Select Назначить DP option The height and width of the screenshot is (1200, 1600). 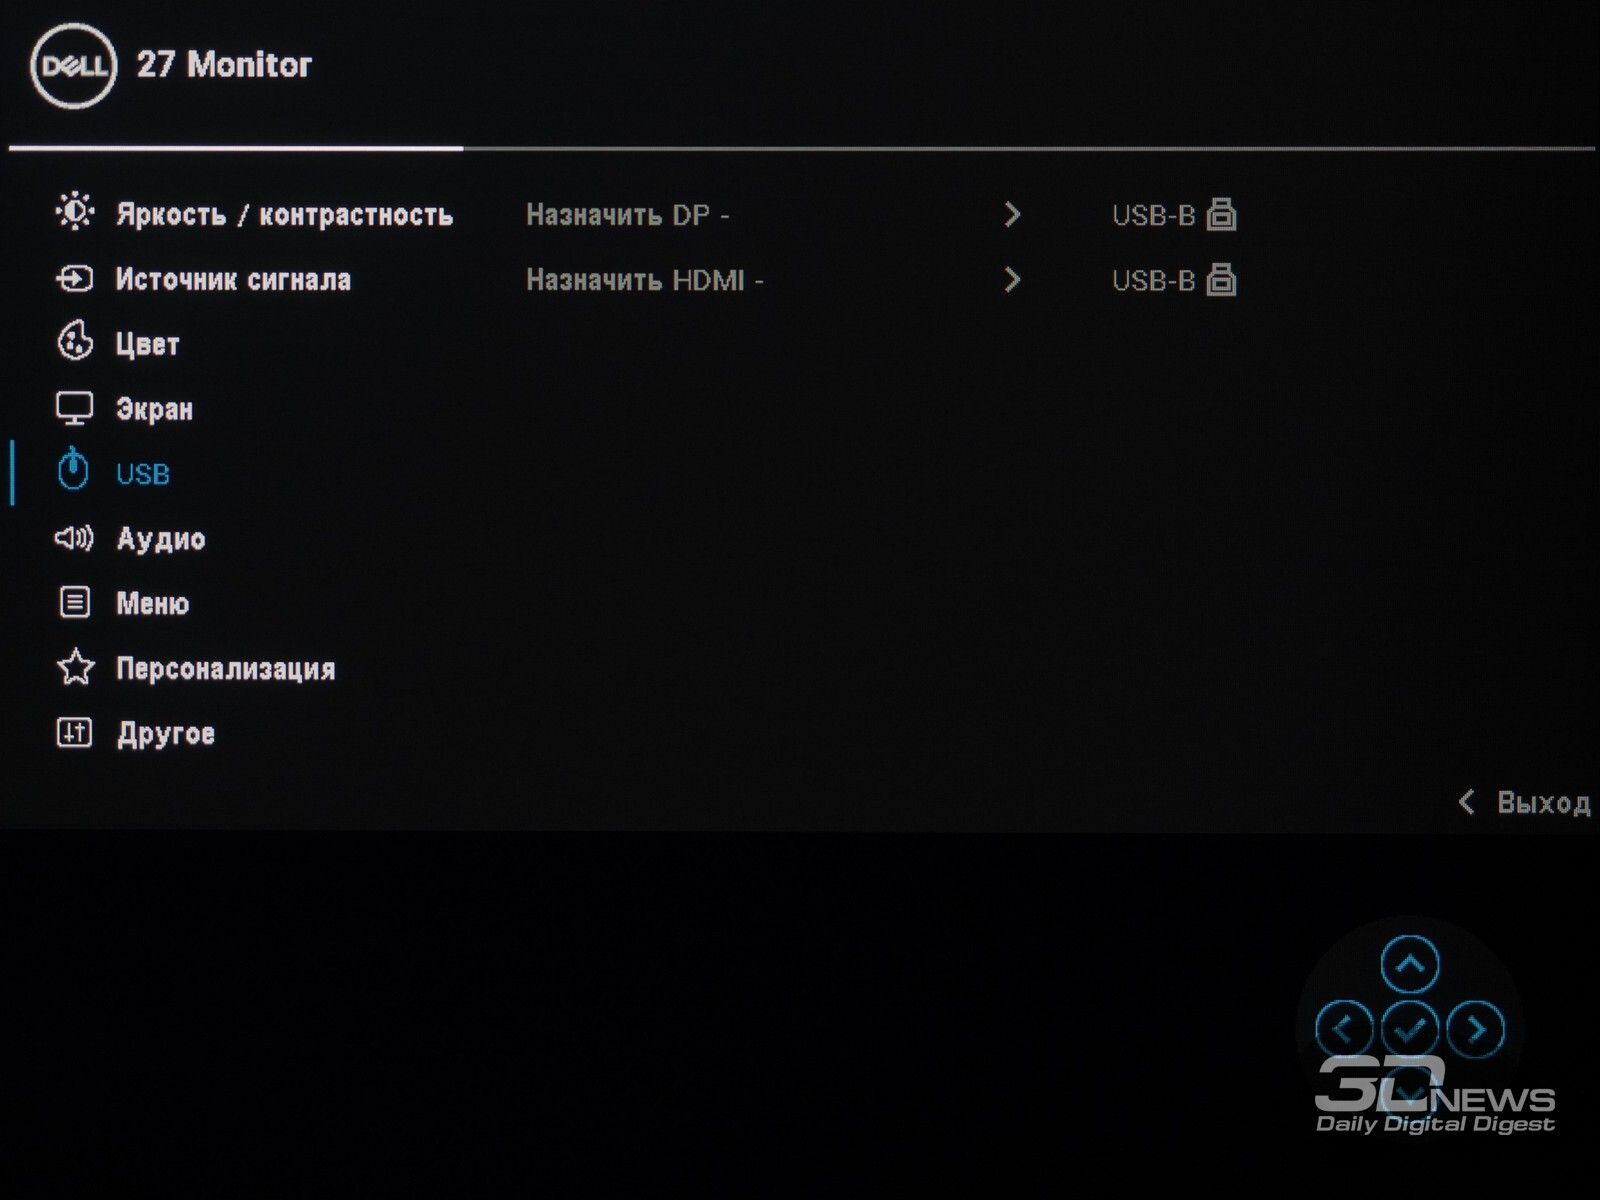click(x=627, y=214)
